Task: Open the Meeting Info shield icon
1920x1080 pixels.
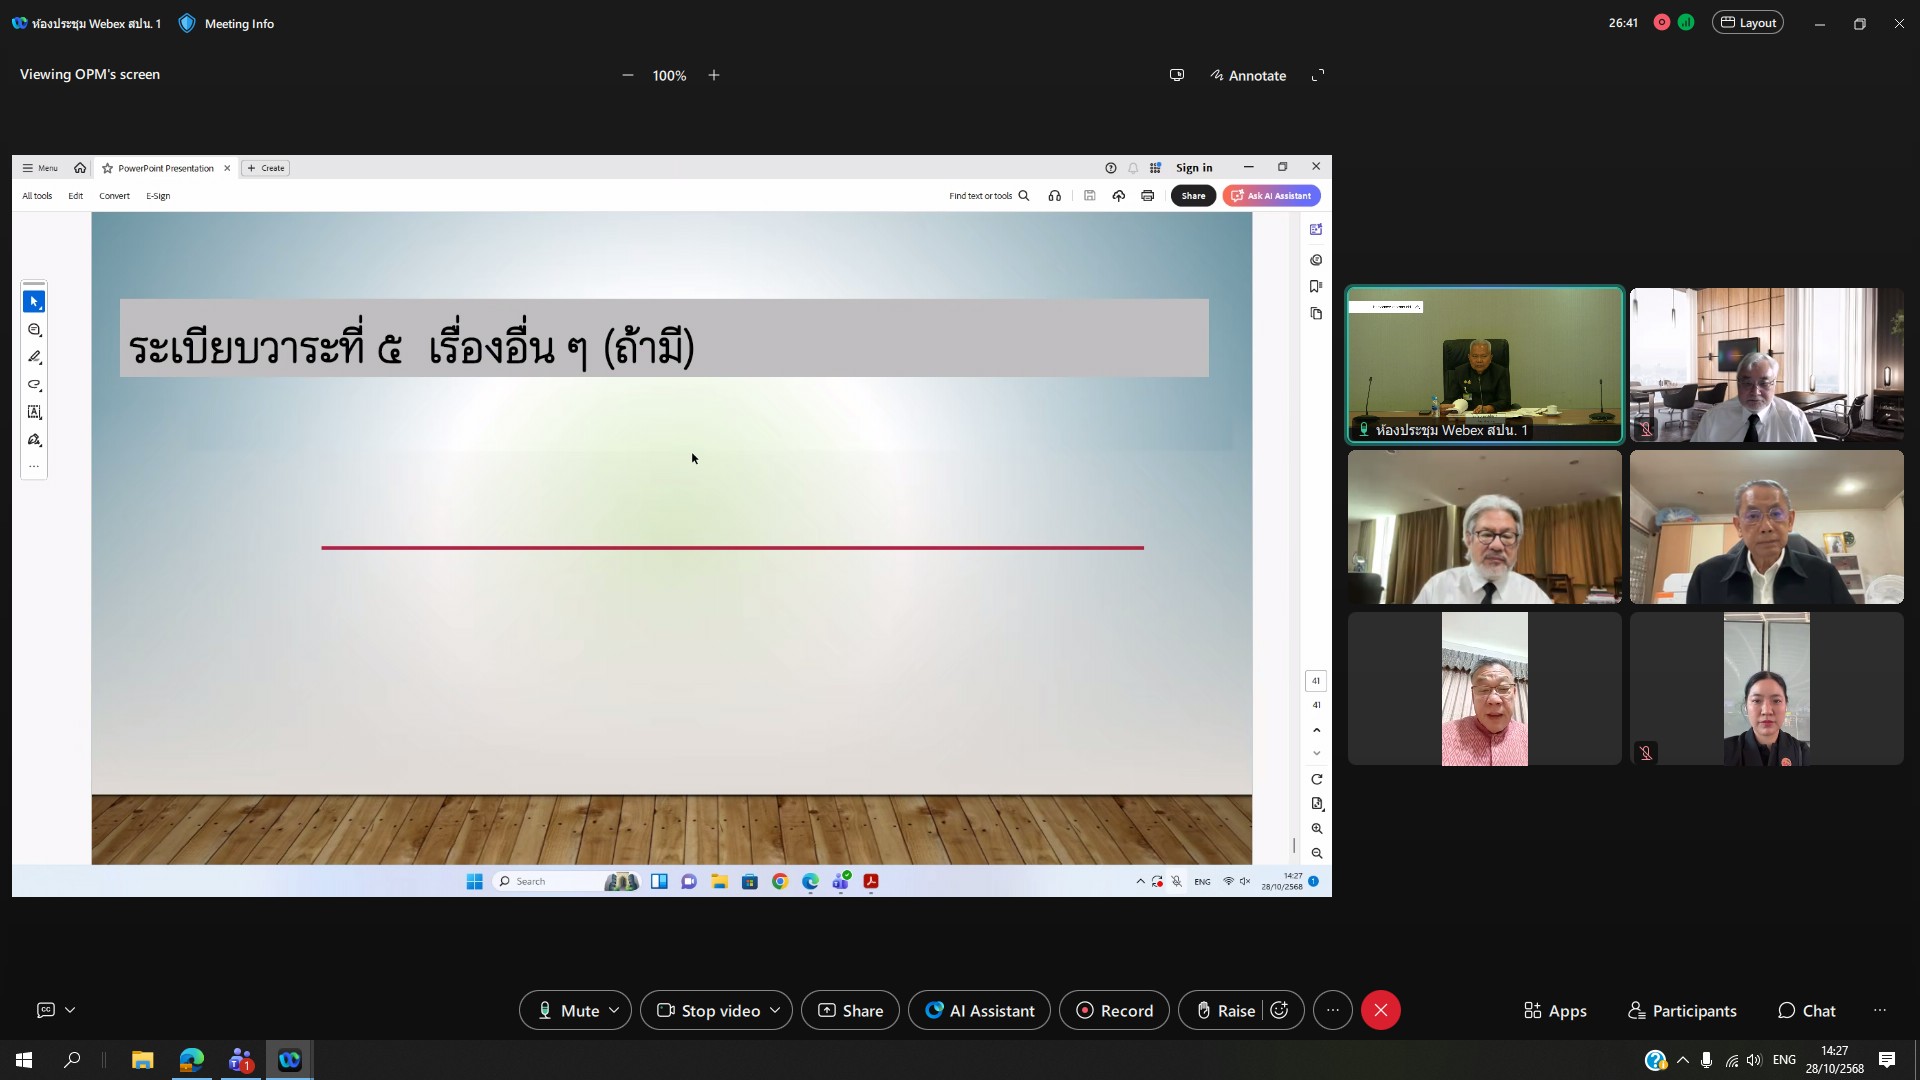Action: pos(187,23)
